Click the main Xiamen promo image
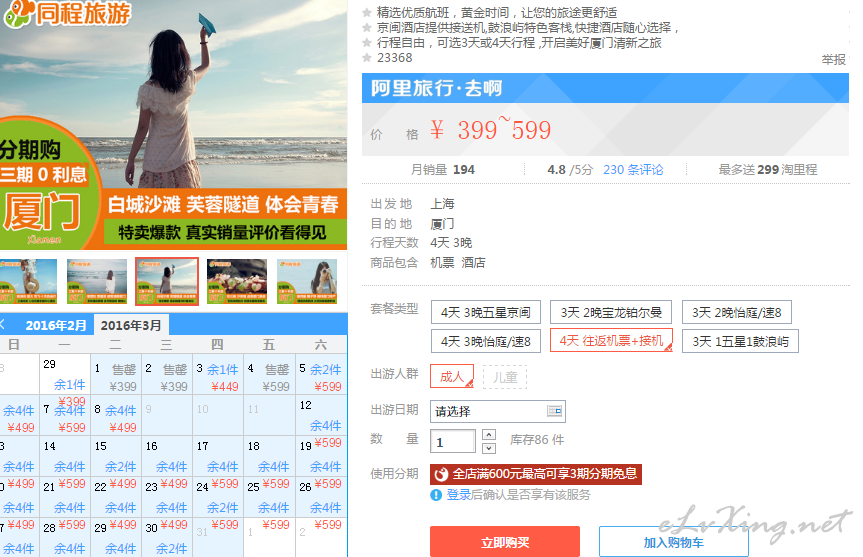 click(x=173, y=125)
